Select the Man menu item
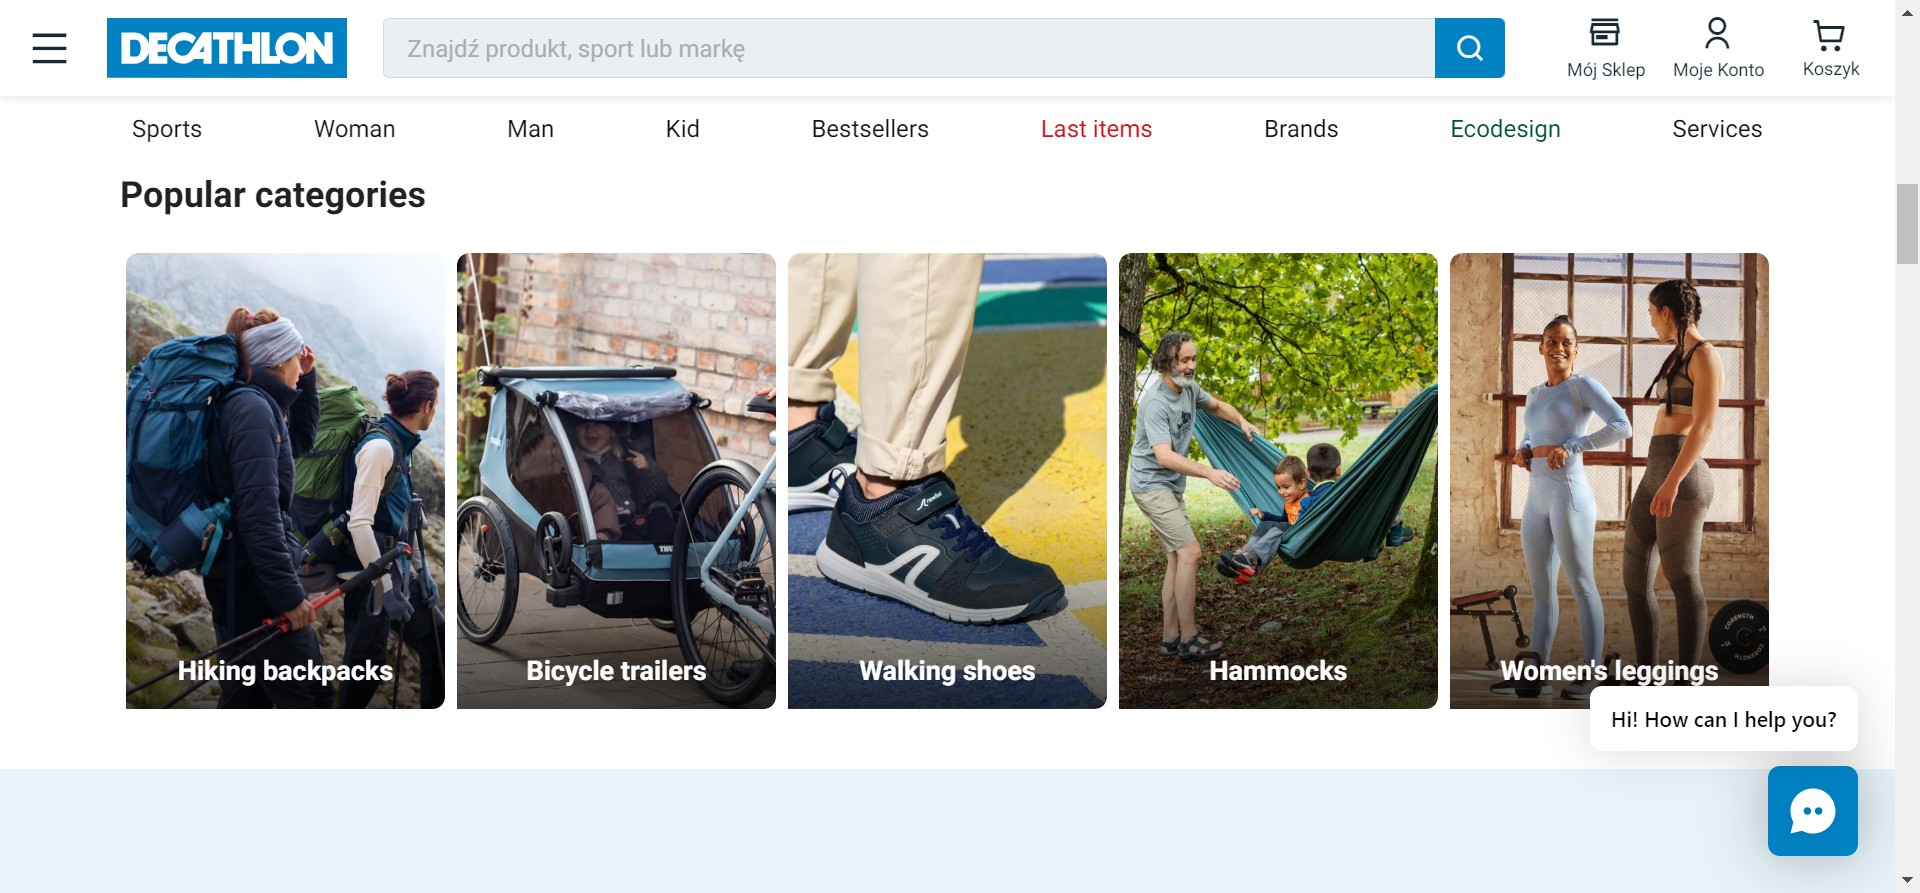The image size is (1920, 893). pos(530,129)
